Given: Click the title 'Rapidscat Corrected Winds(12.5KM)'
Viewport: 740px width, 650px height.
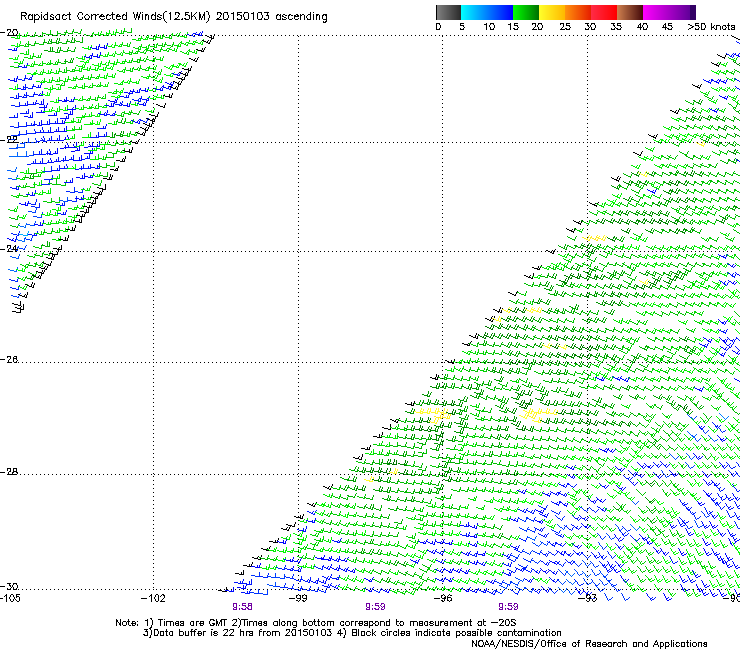Looking at the screenshot, I should [x=115, y=17].
